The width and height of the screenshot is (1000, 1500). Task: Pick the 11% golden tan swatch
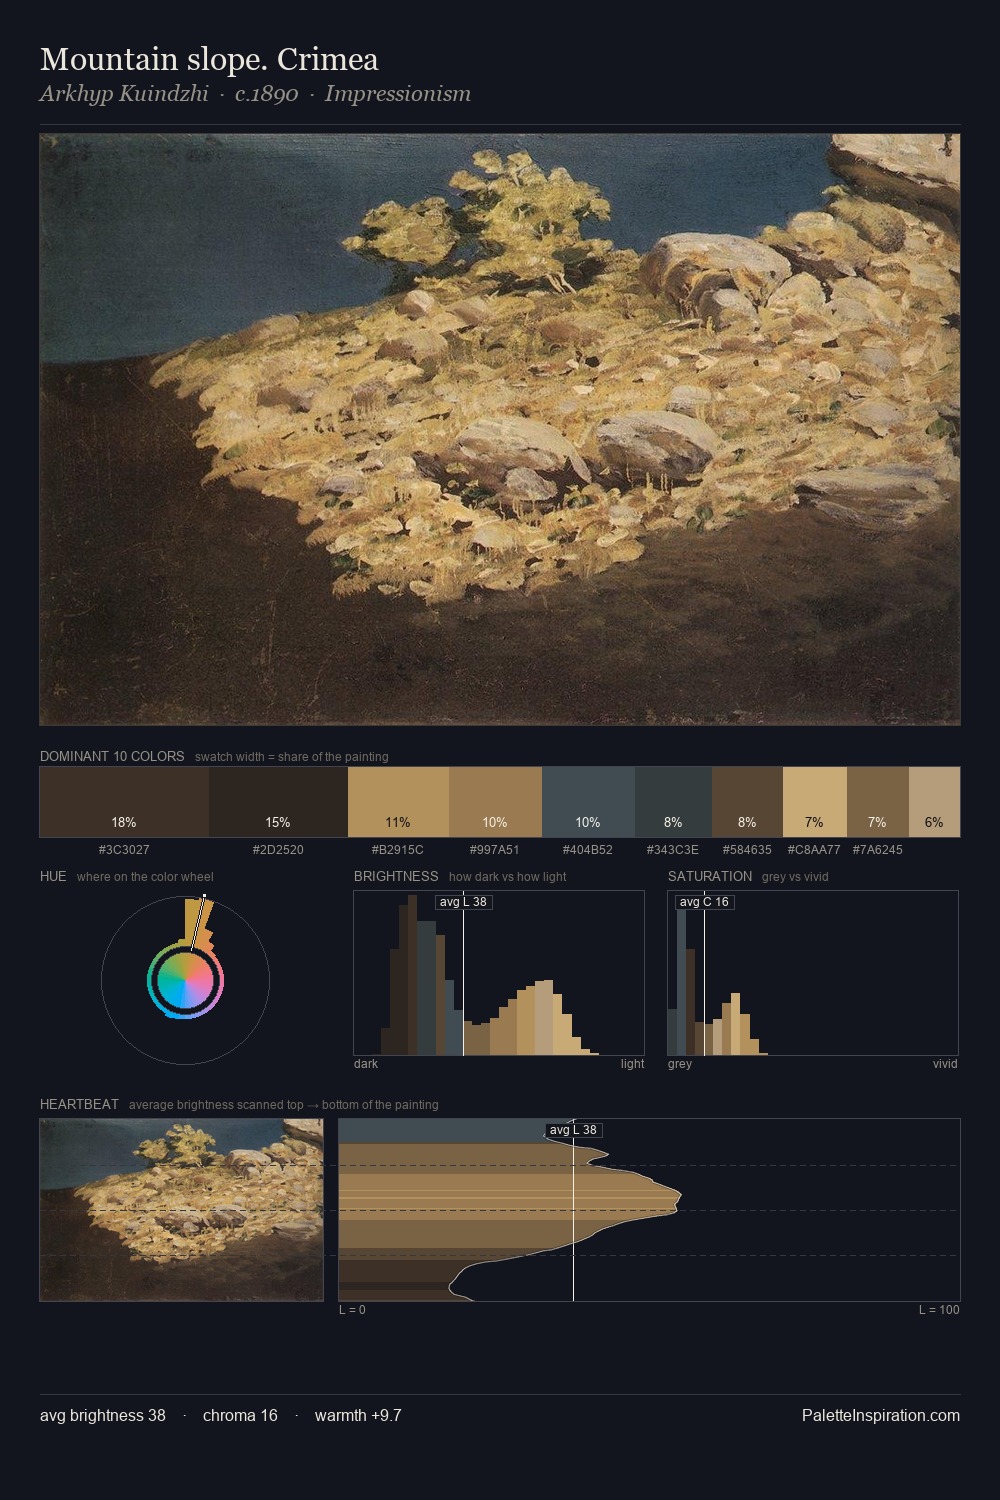pyautogui.click(x=398, y=802)
